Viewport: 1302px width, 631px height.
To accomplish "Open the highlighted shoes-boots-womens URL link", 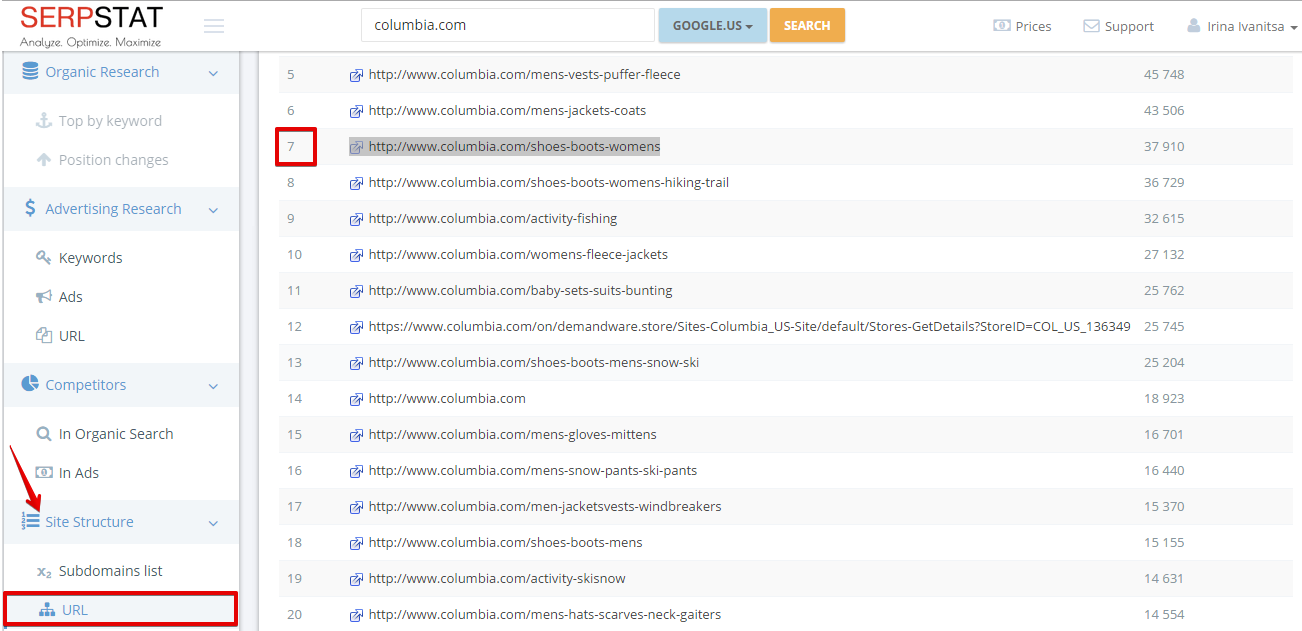I will 514,147.
